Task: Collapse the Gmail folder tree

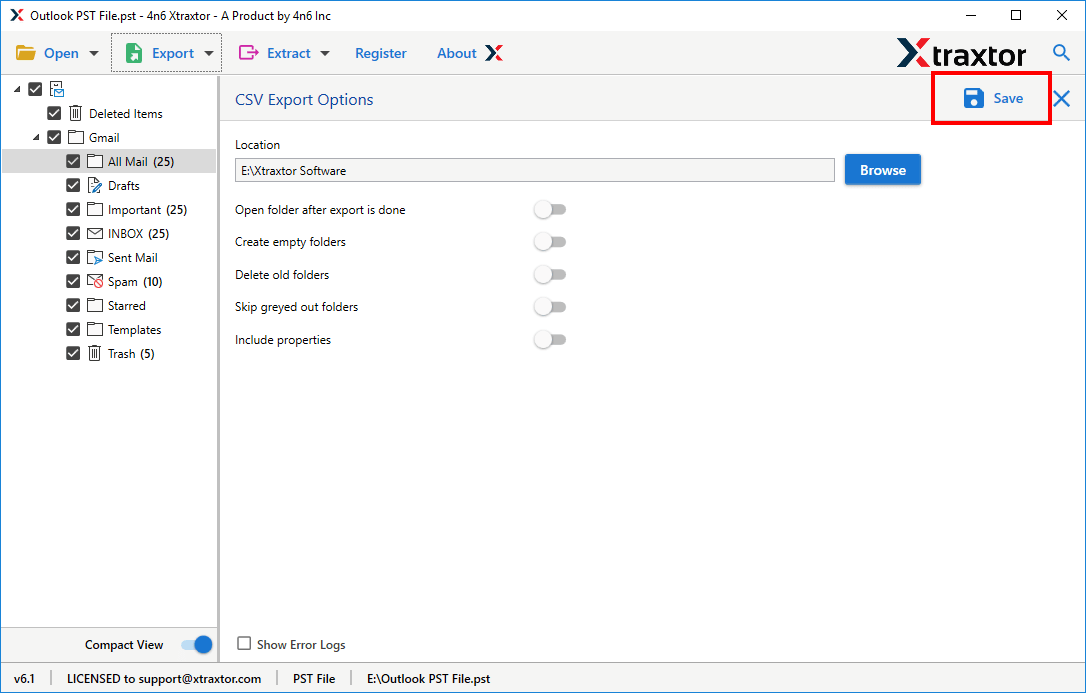Action: coord(36,137)
